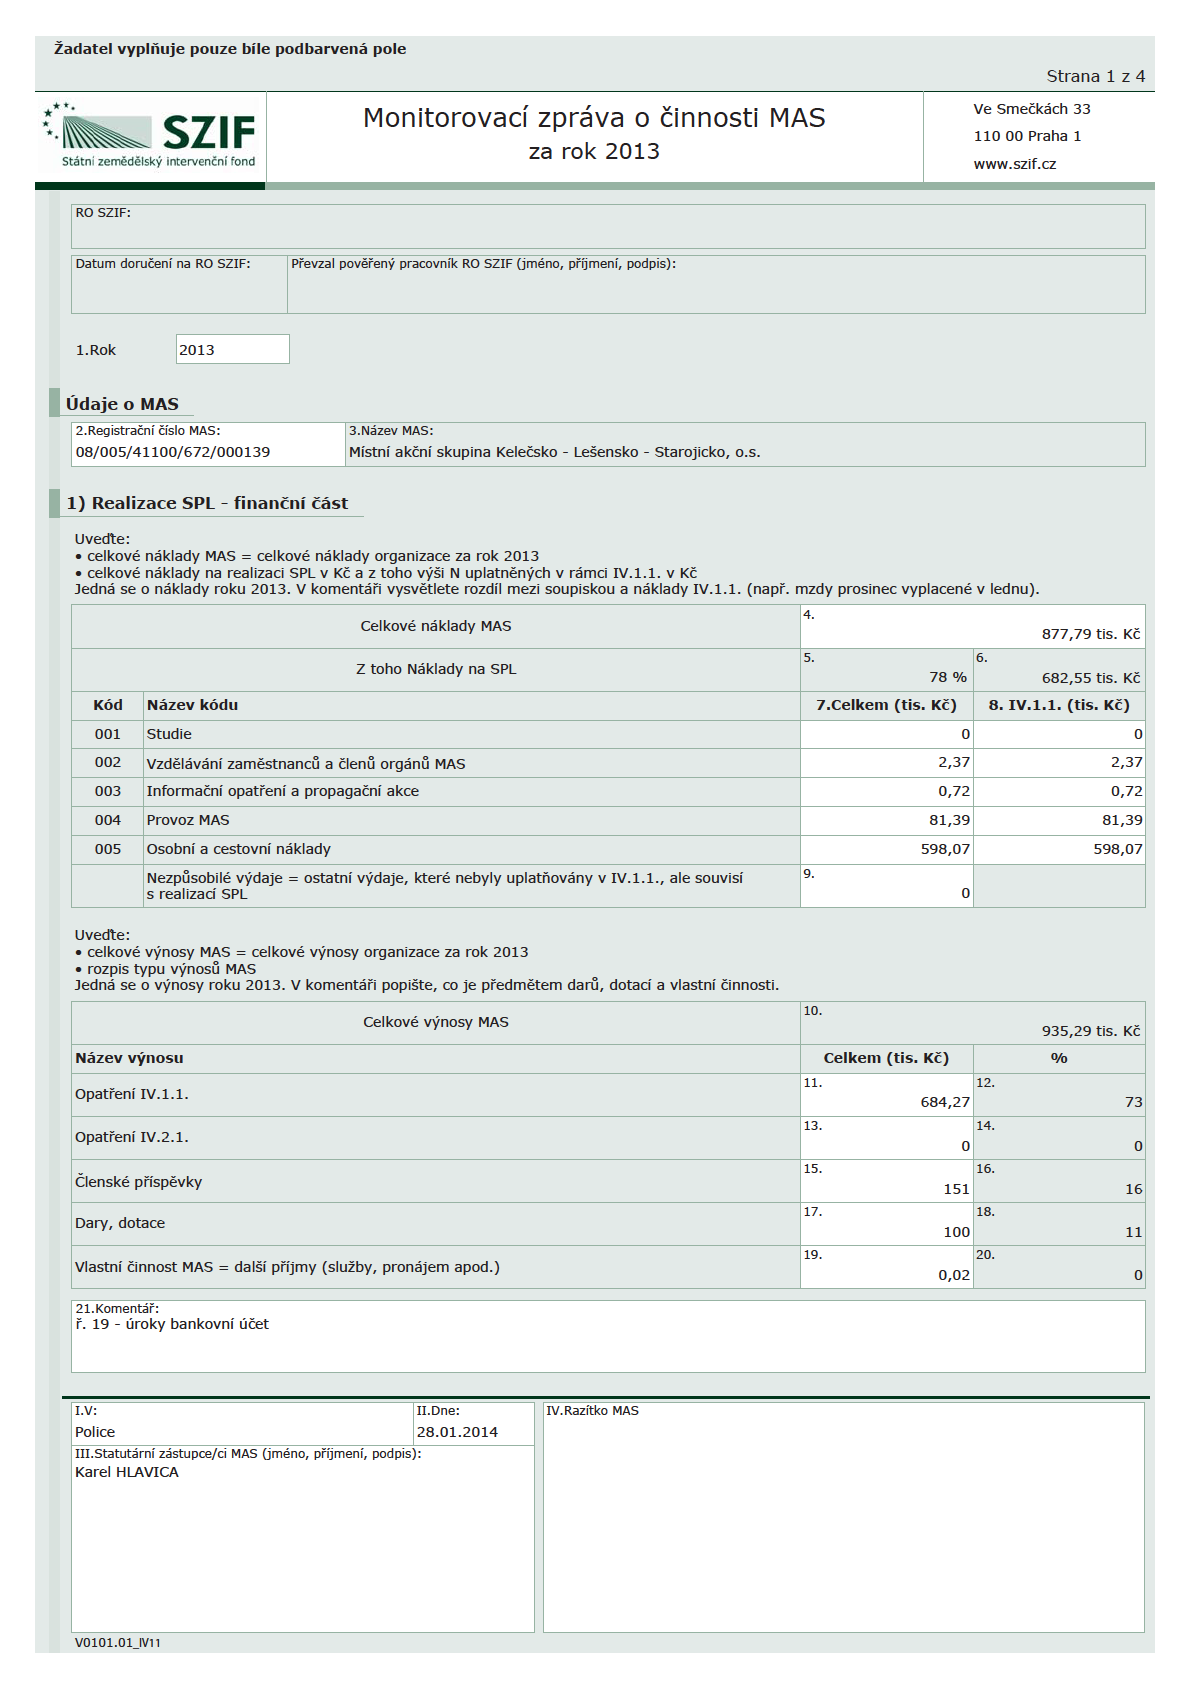Screen dimensions: 1190x1684
Task: Click Členské příspěvky amount 151
Action: tap(886, 1181)
